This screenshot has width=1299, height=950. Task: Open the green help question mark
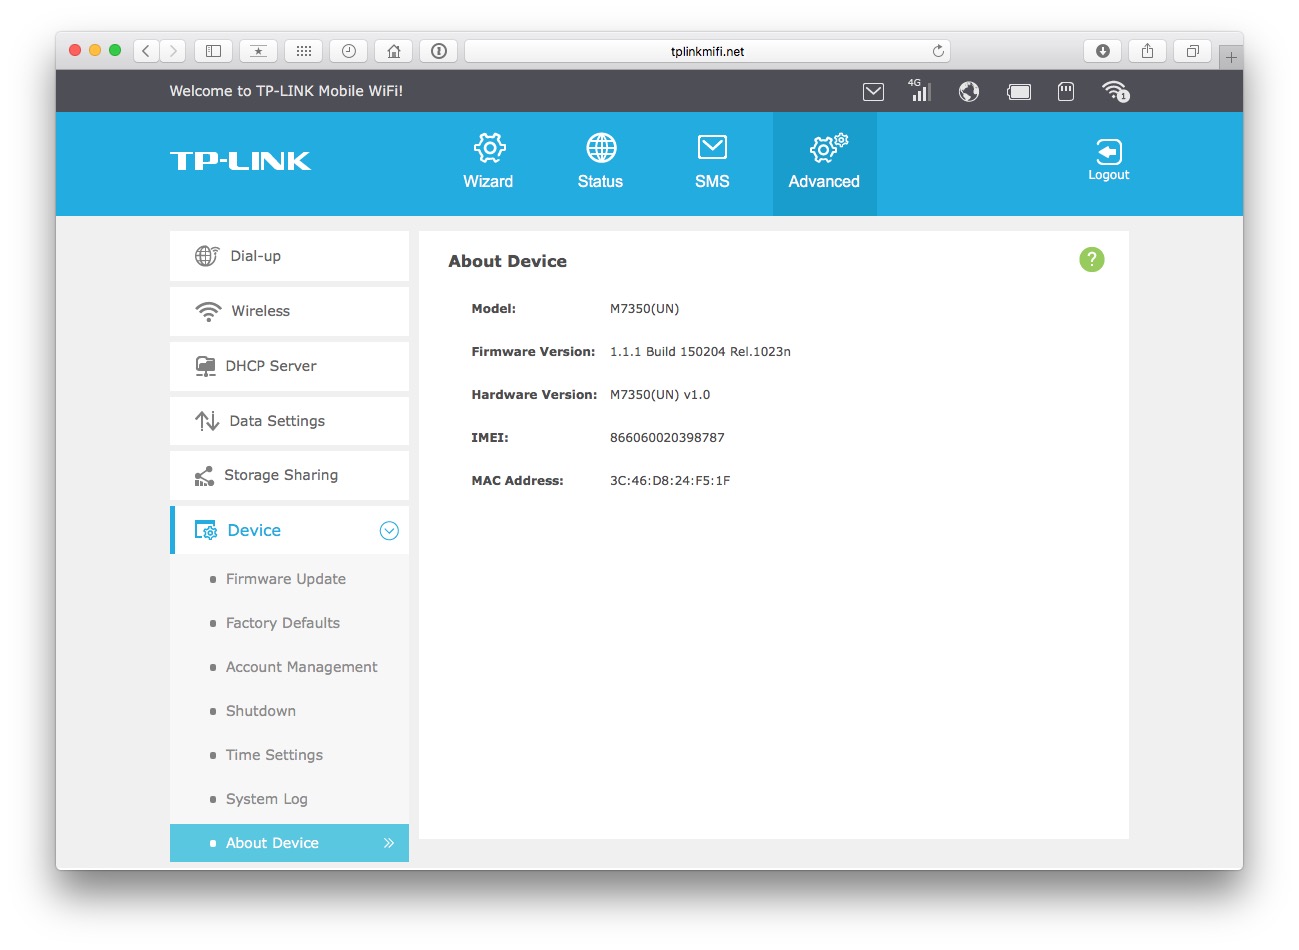click(1092, 260)
